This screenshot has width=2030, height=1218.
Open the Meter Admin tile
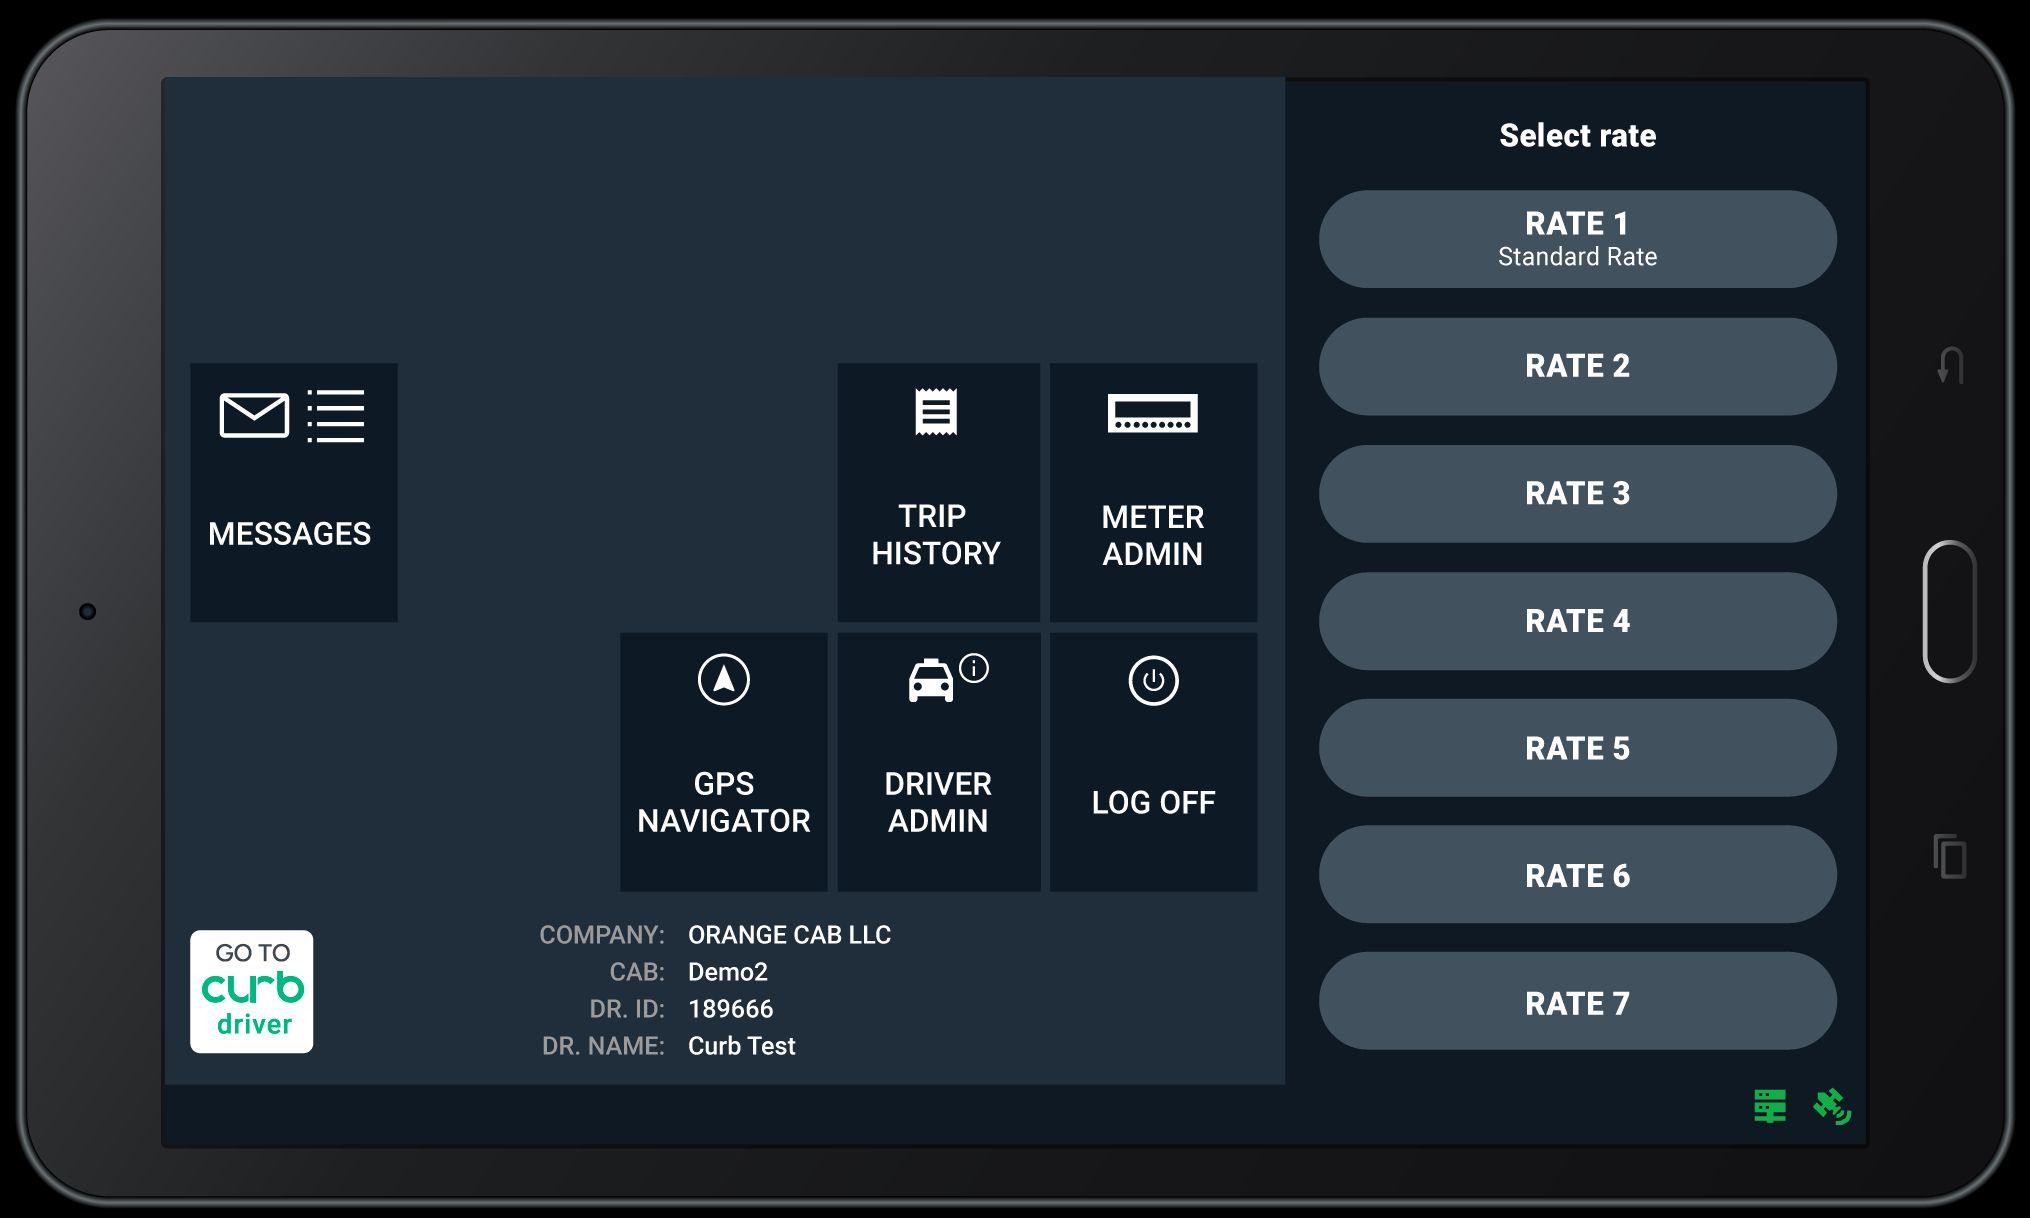(1152, 492)
